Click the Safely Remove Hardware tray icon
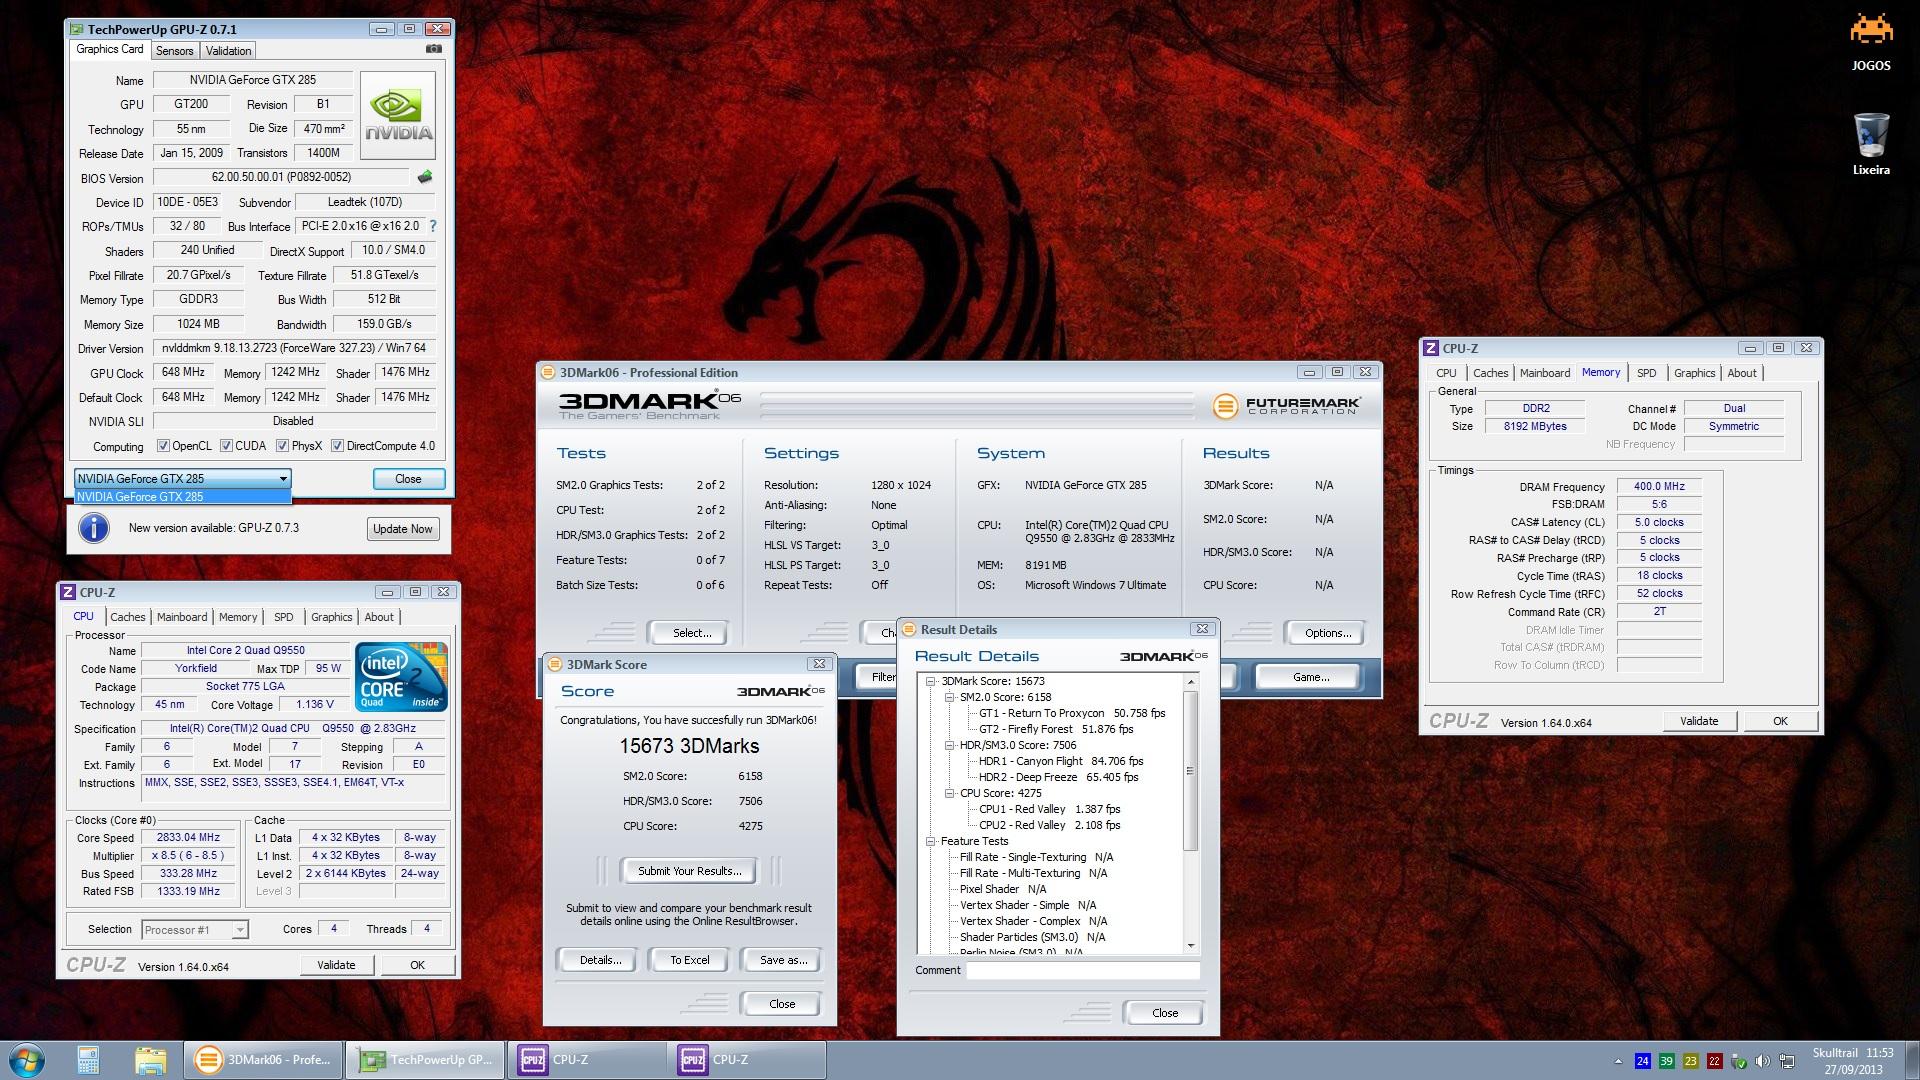The height and width of the screenshot is (1080, 1920). pos(1739,1061)
